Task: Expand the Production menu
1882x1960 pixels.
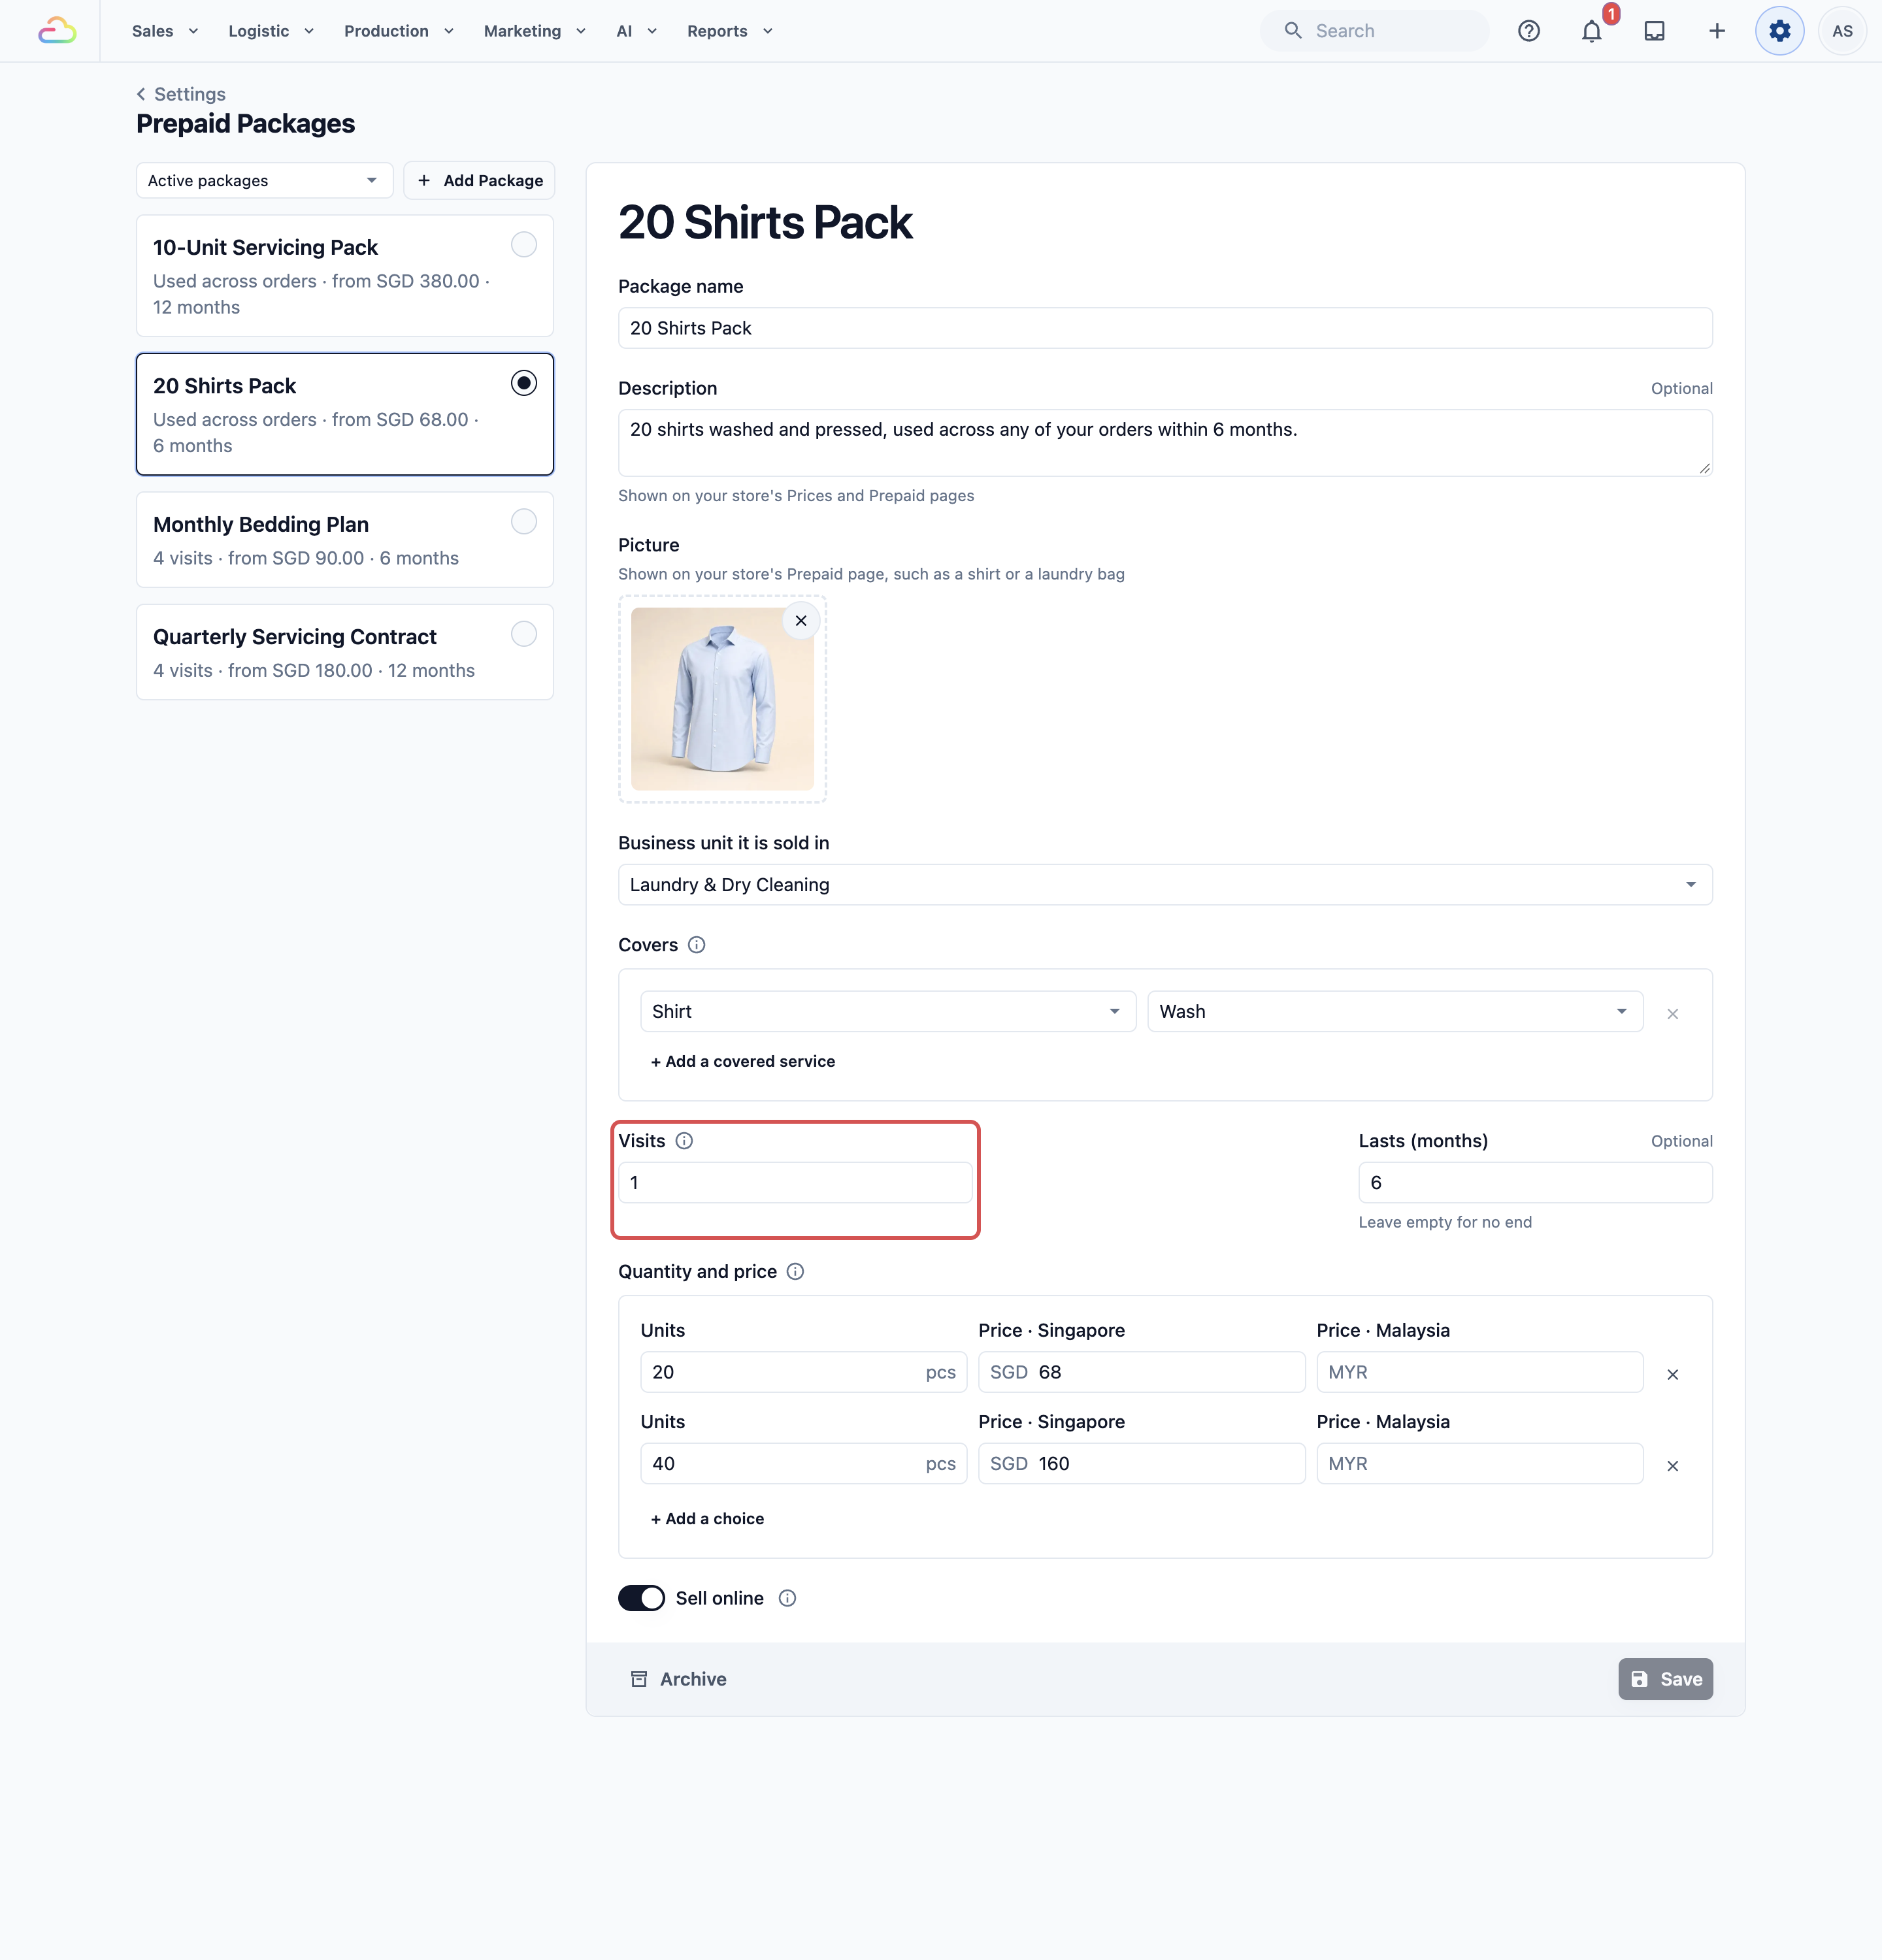Action: pos(399,31)
